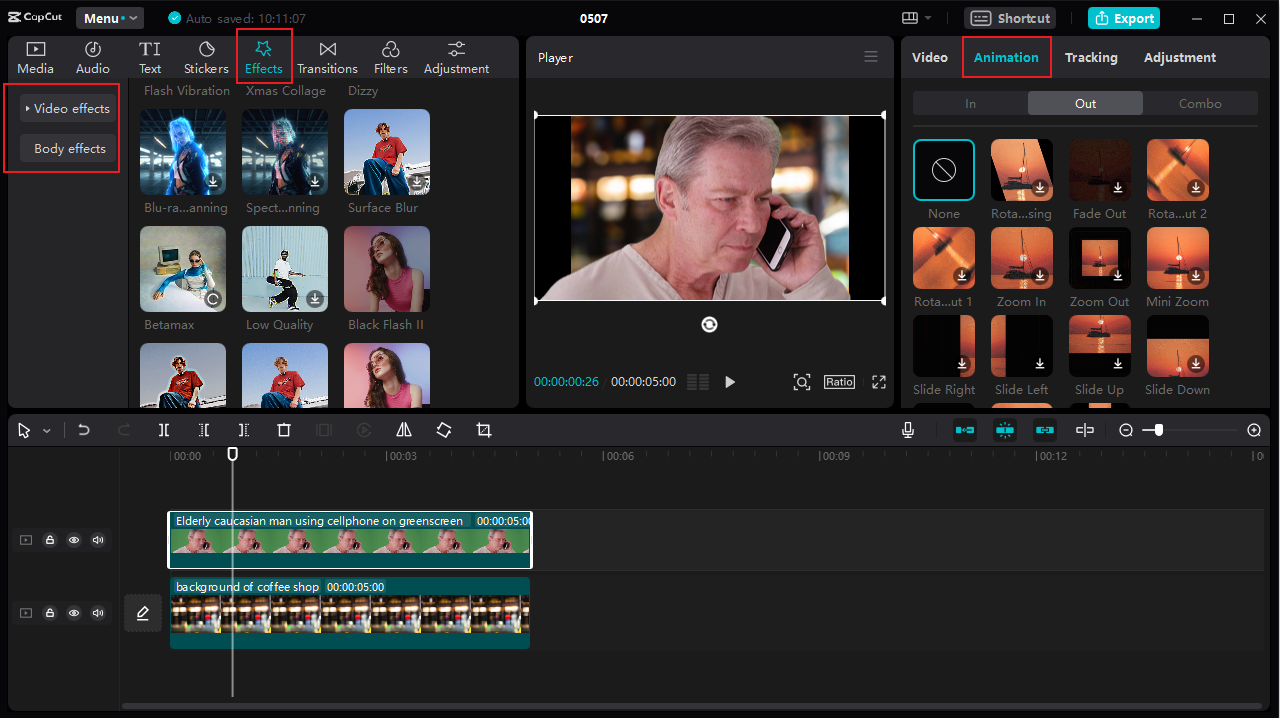Viewport: 1280px width, 718px height.
Task: Open the Ratio dropdown in player
Action: pos(839,382)
